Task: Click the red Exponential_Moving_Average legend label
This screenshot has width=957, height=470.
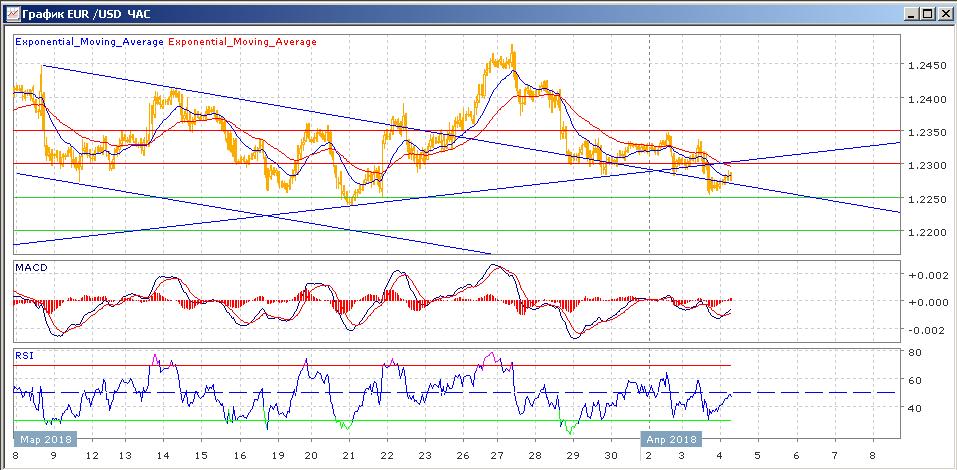Action: click(241, 42)
